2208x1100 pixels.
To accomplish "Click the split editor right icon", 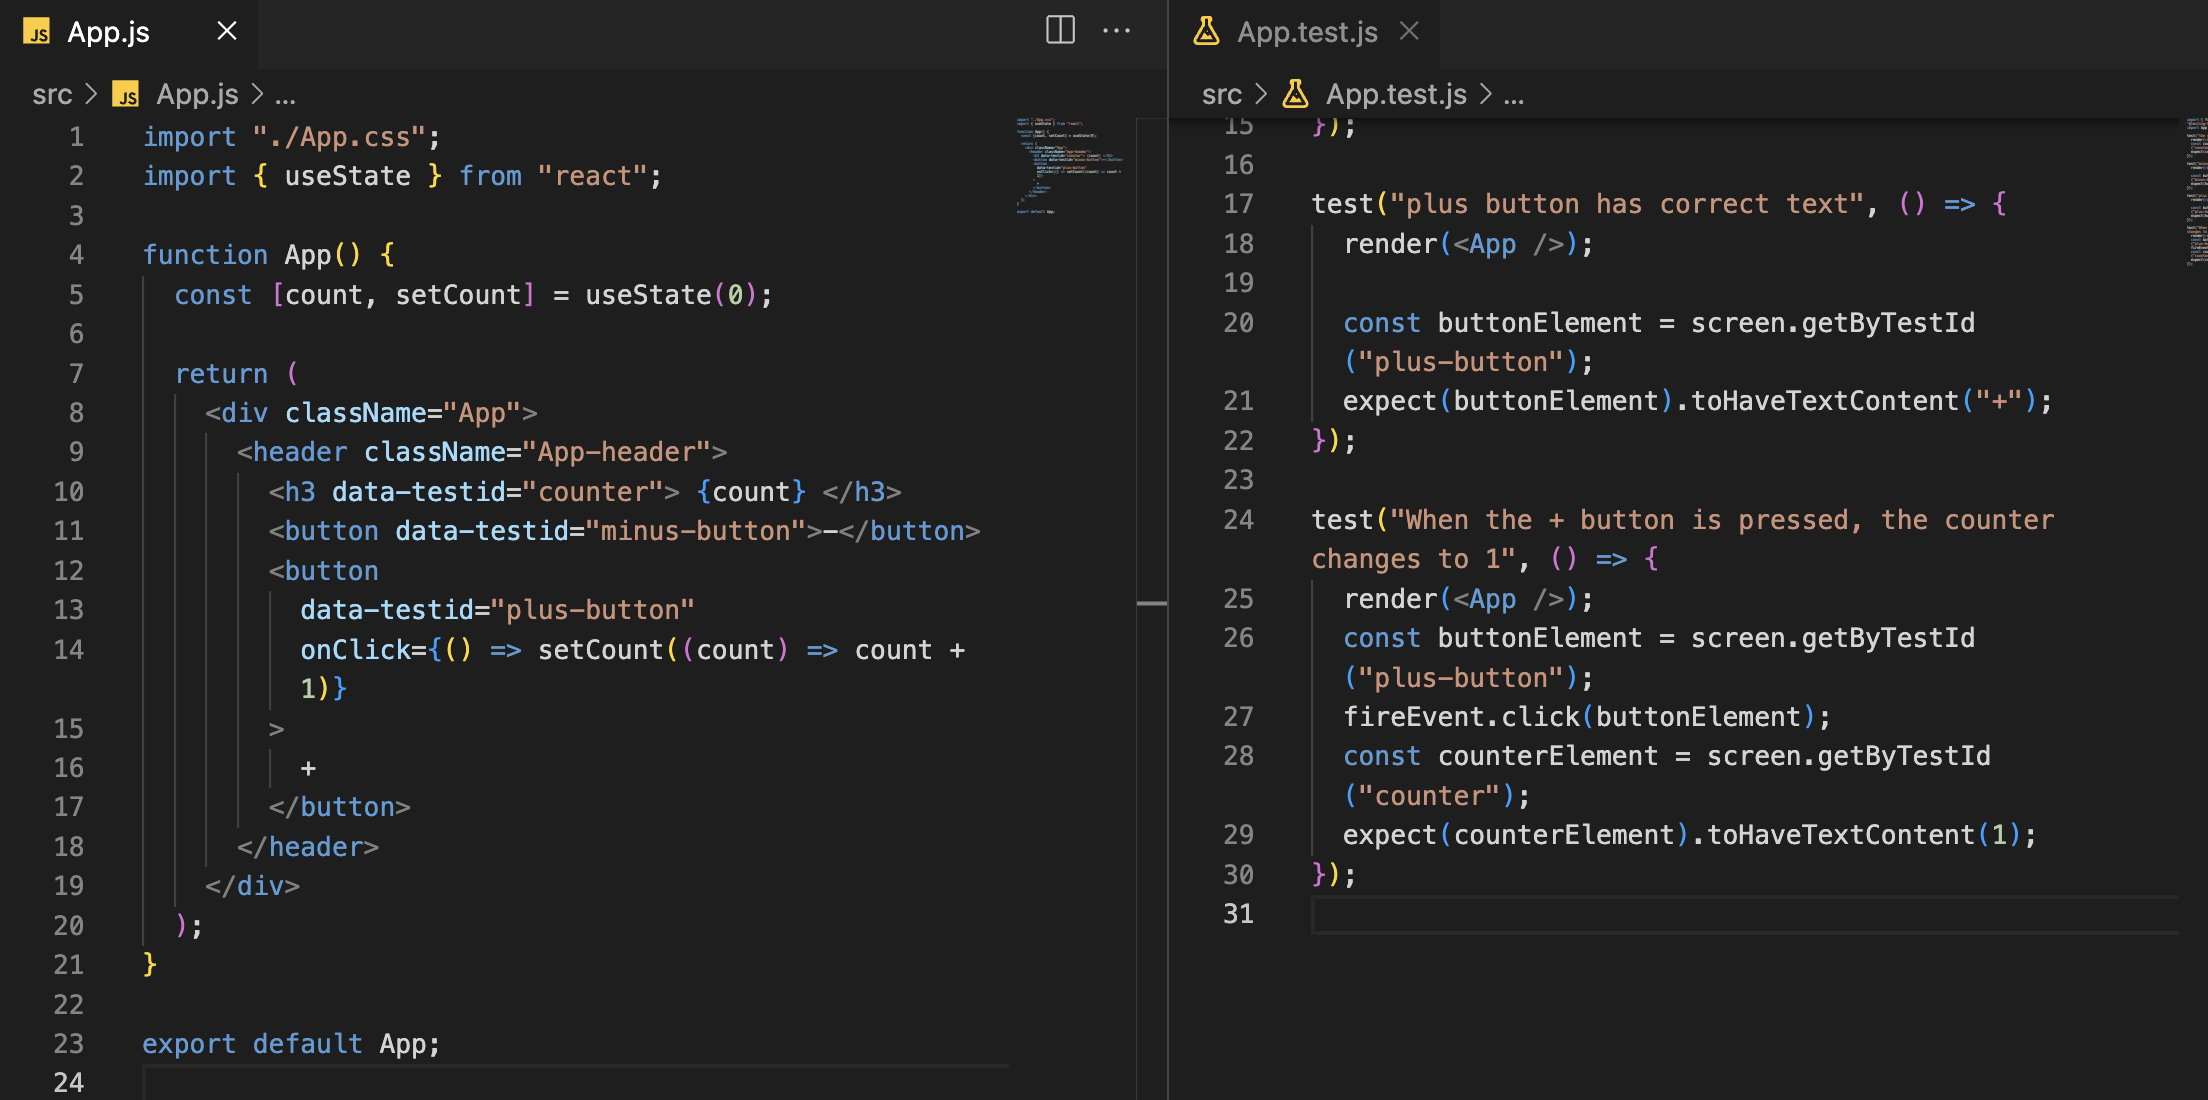I will point(1060,30).
